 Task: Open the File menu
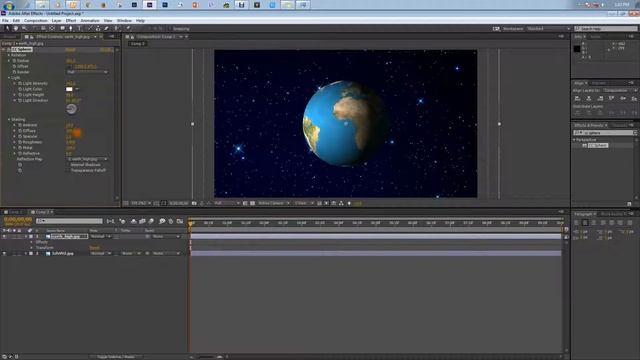click(x=5, y=20)
